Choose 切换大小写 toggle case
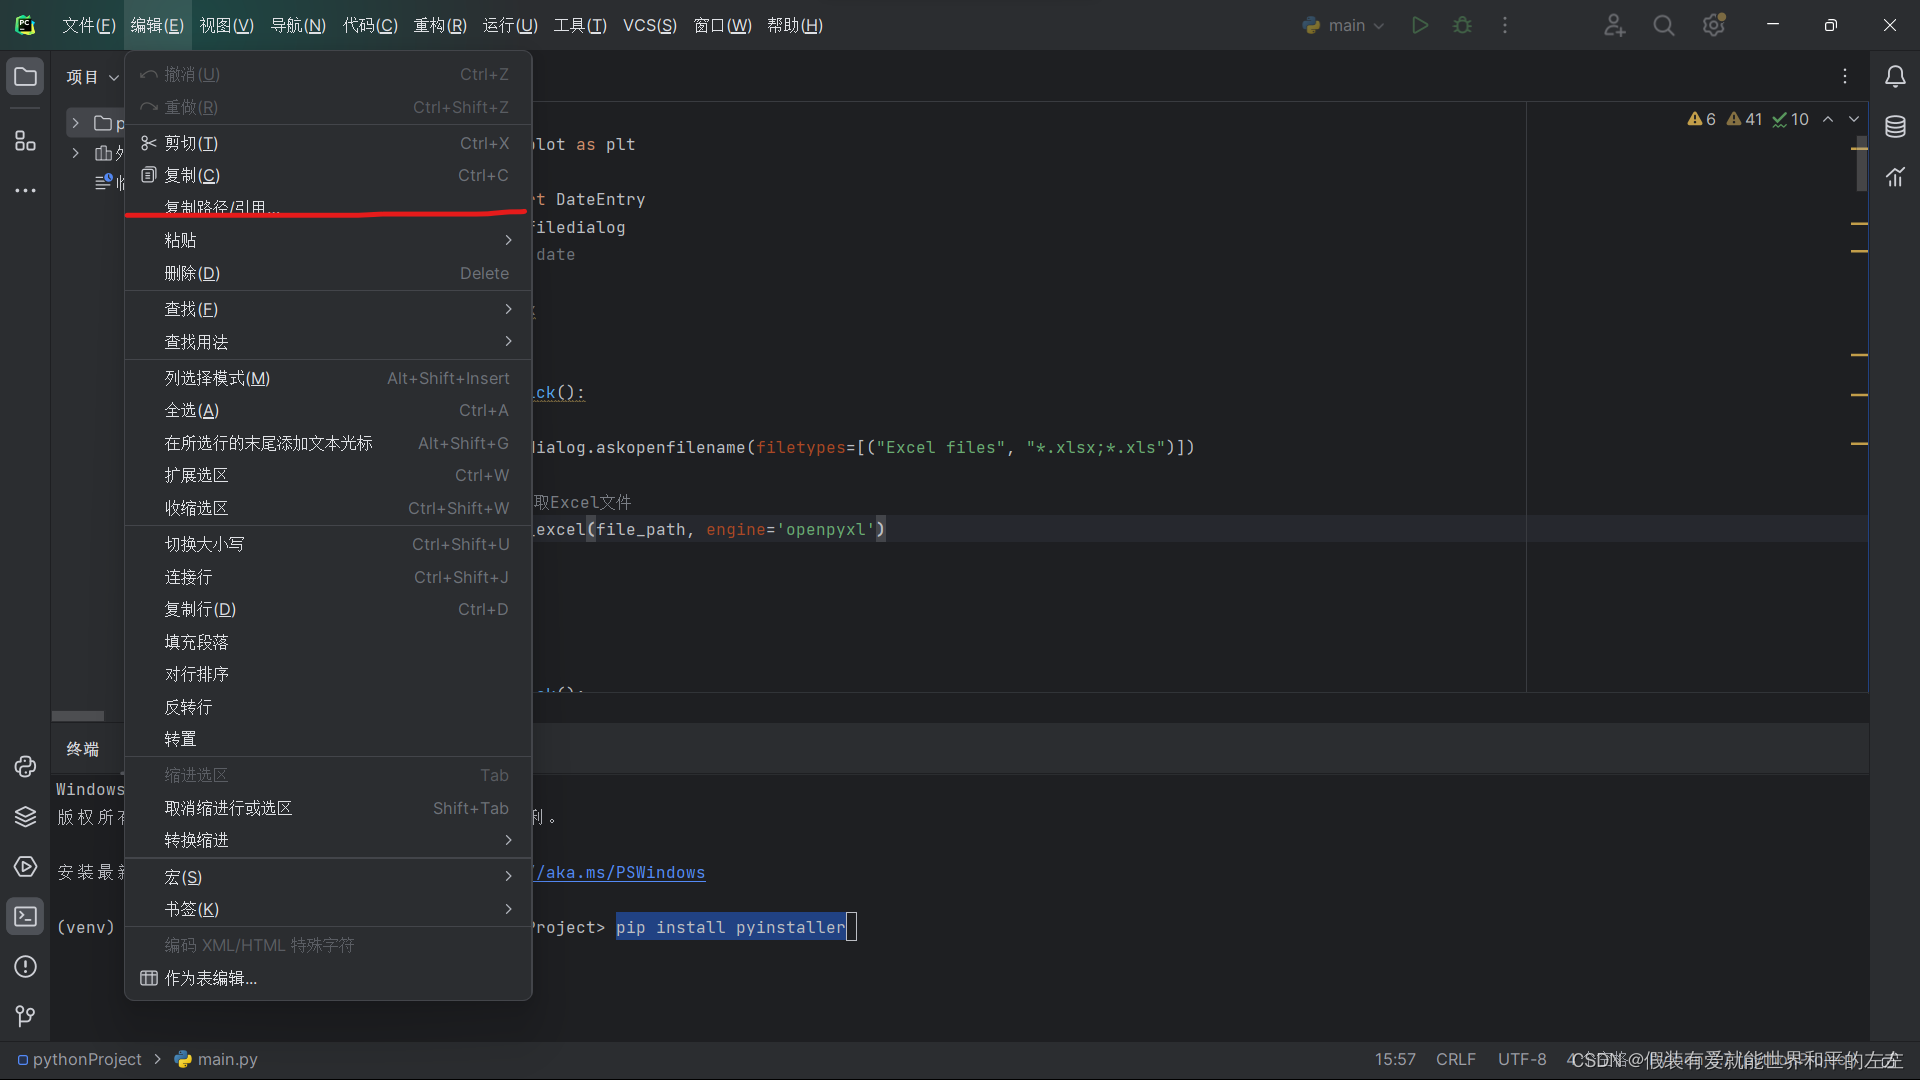This screenshot has width=1920, height=1080. click(x=328, y=544)
